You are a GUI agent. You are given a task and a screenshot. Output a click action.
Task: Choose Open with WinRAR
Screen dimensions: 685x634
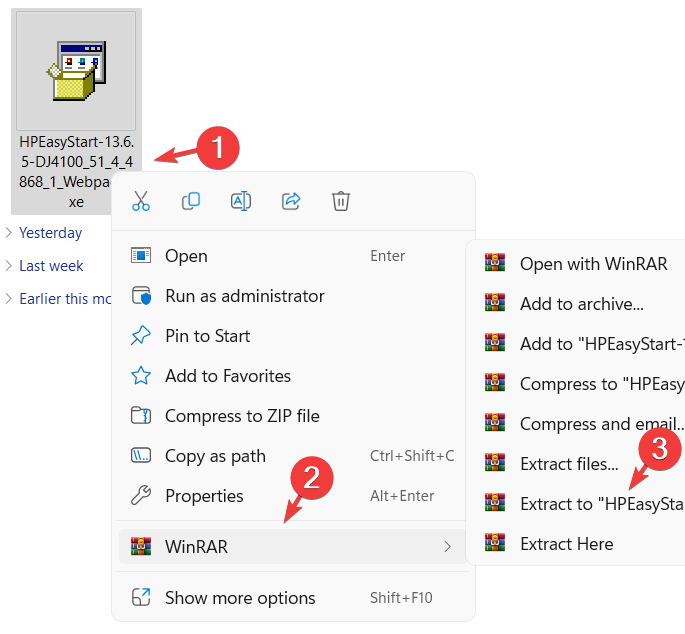(578, 263)
